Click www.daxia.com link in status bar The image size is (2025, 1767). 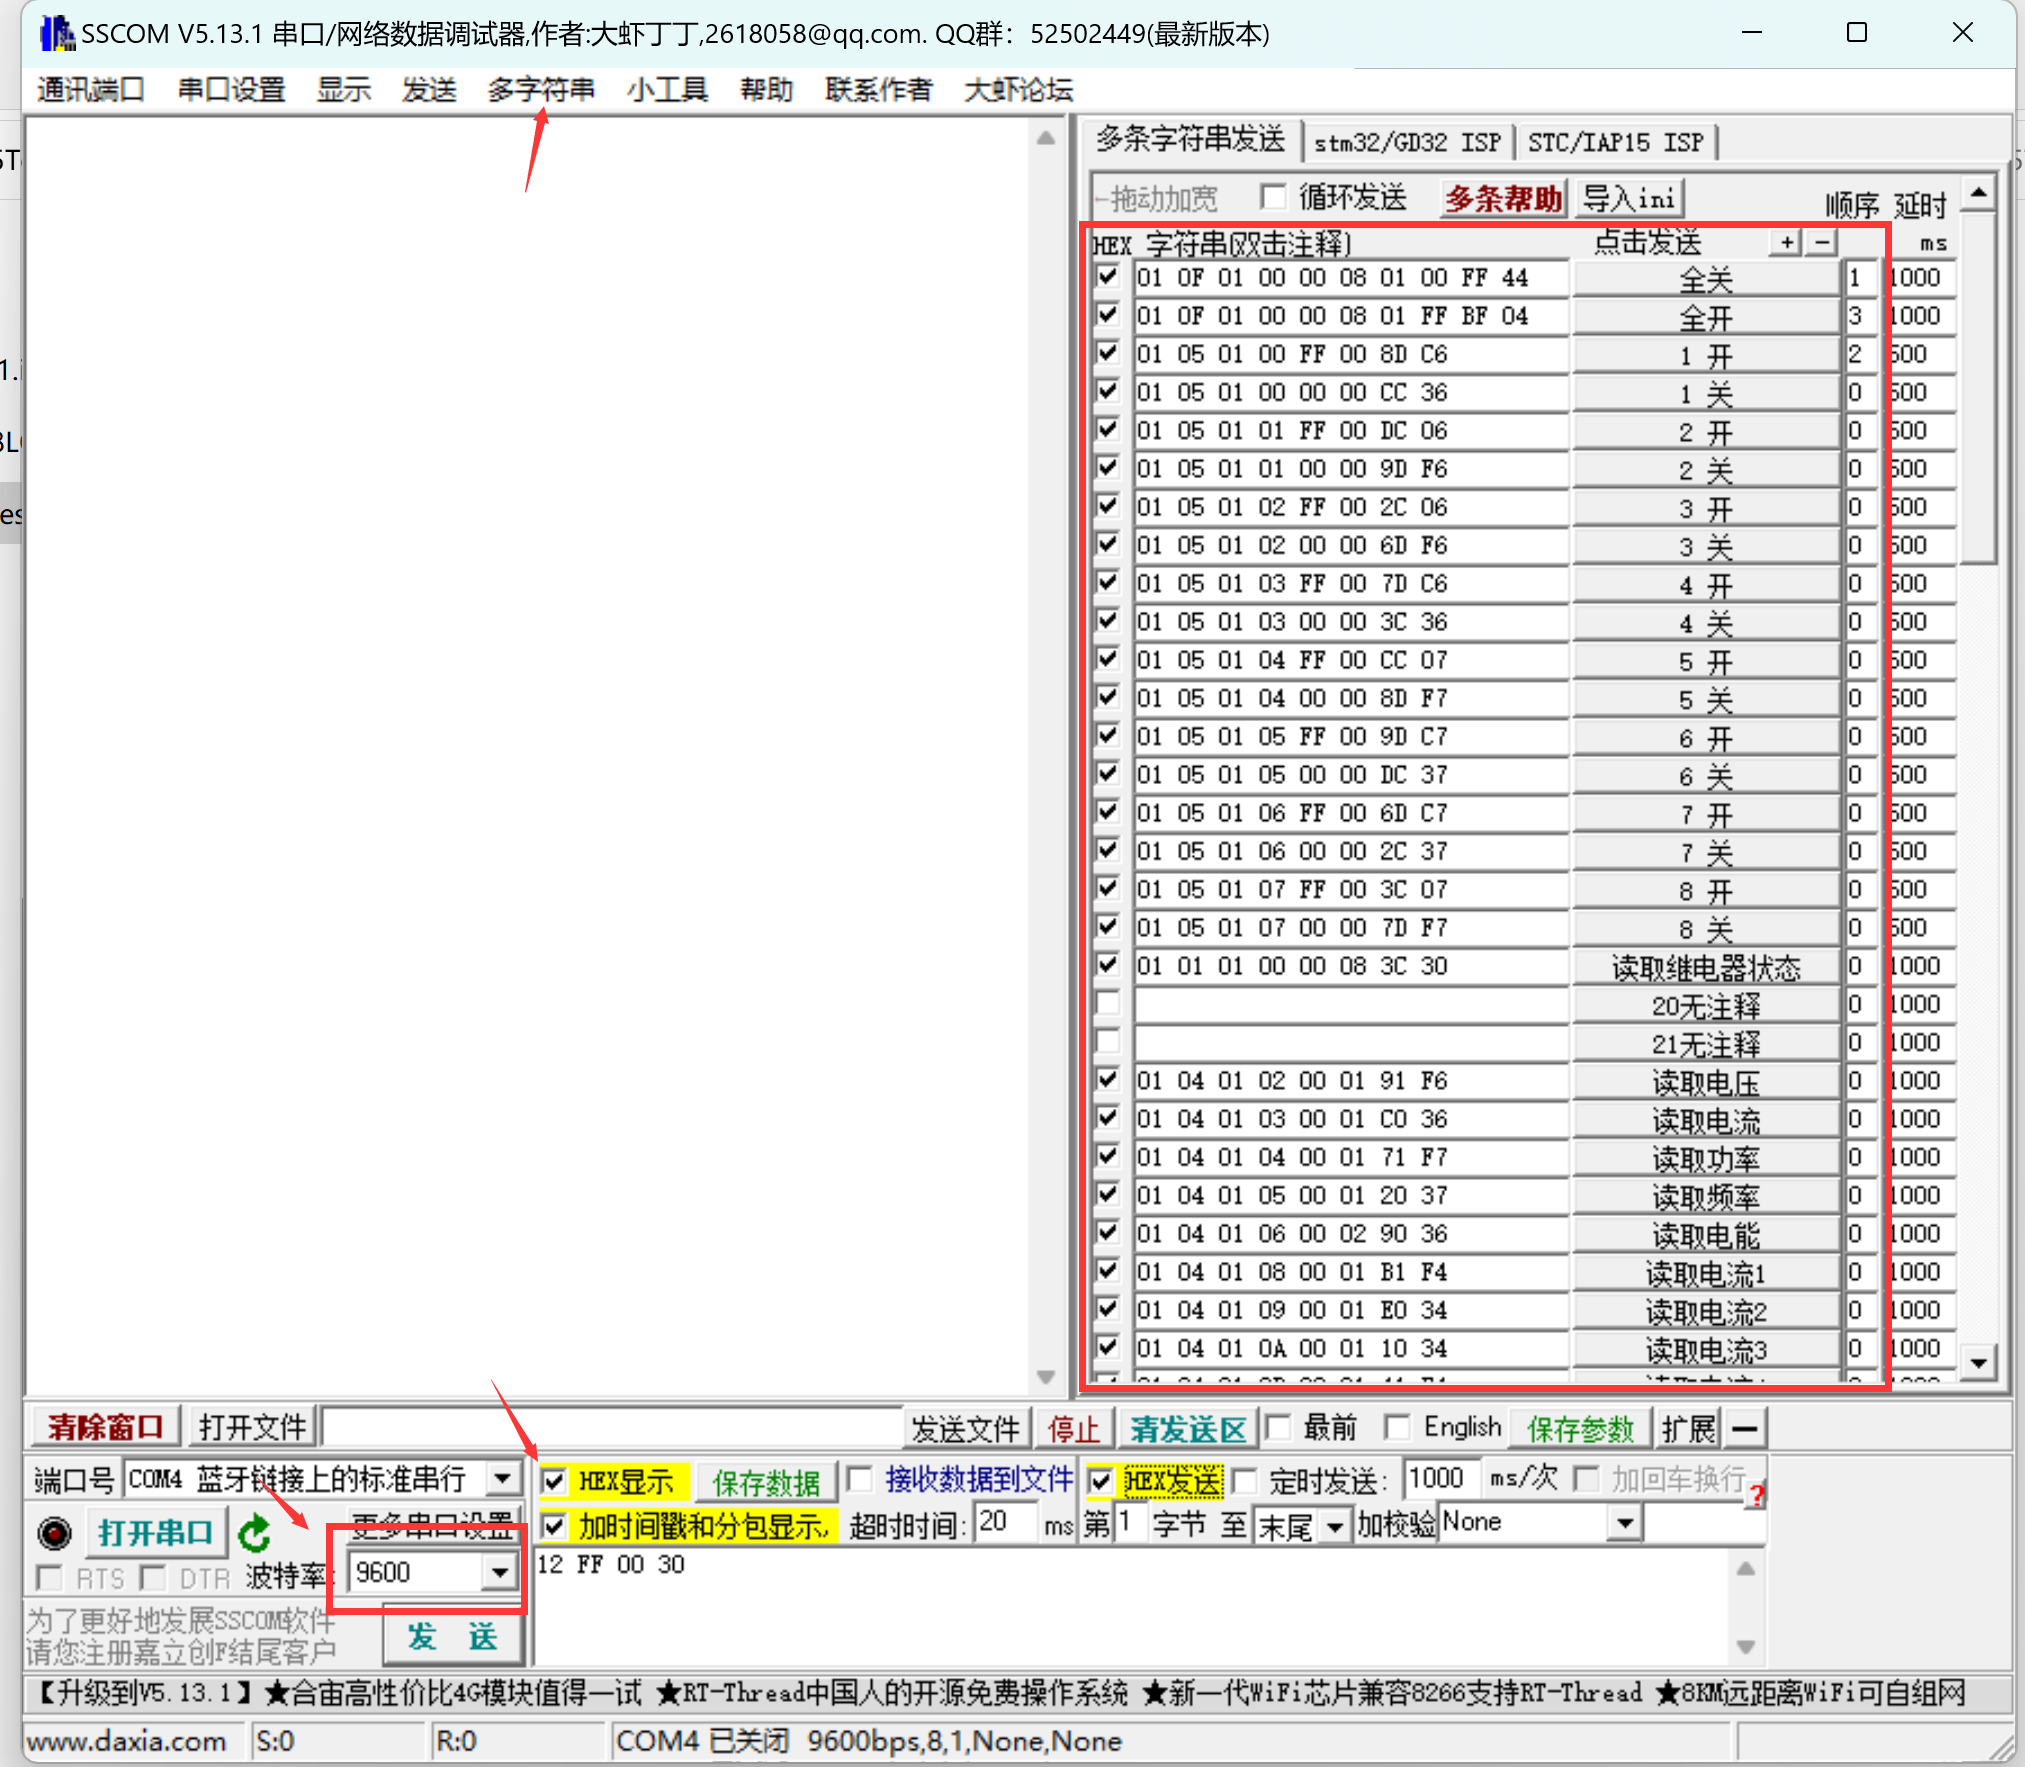[x=126, y=1741]
